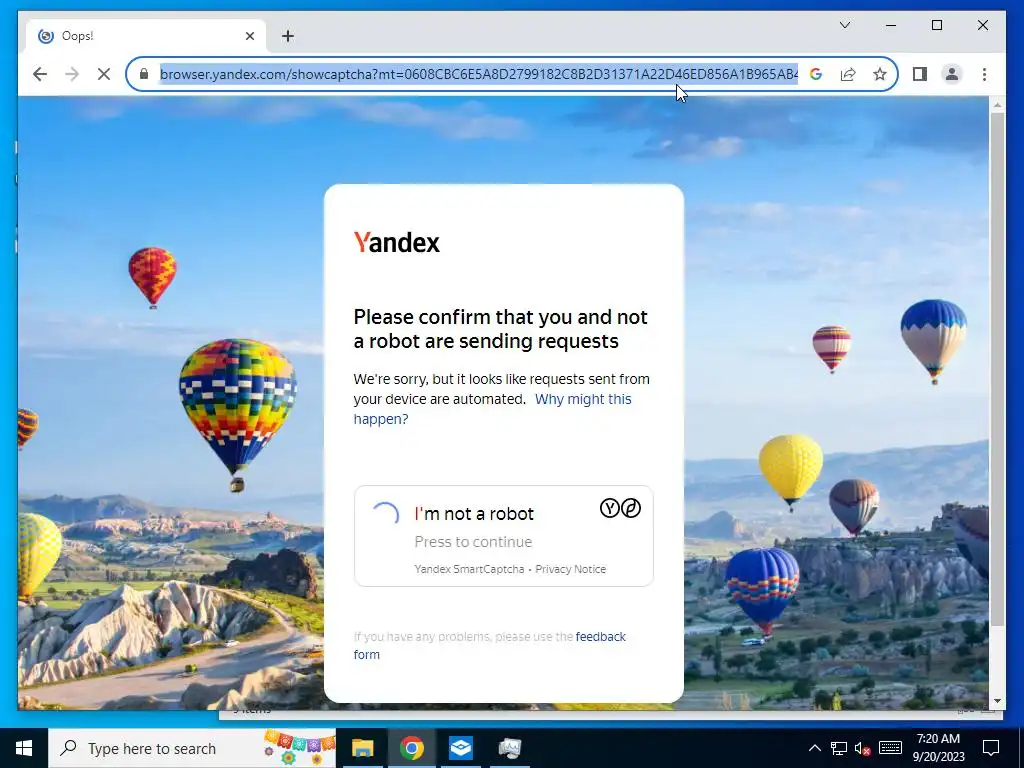Open the notification center
This screenshot has width=1024, height=768.
[991, 748]
